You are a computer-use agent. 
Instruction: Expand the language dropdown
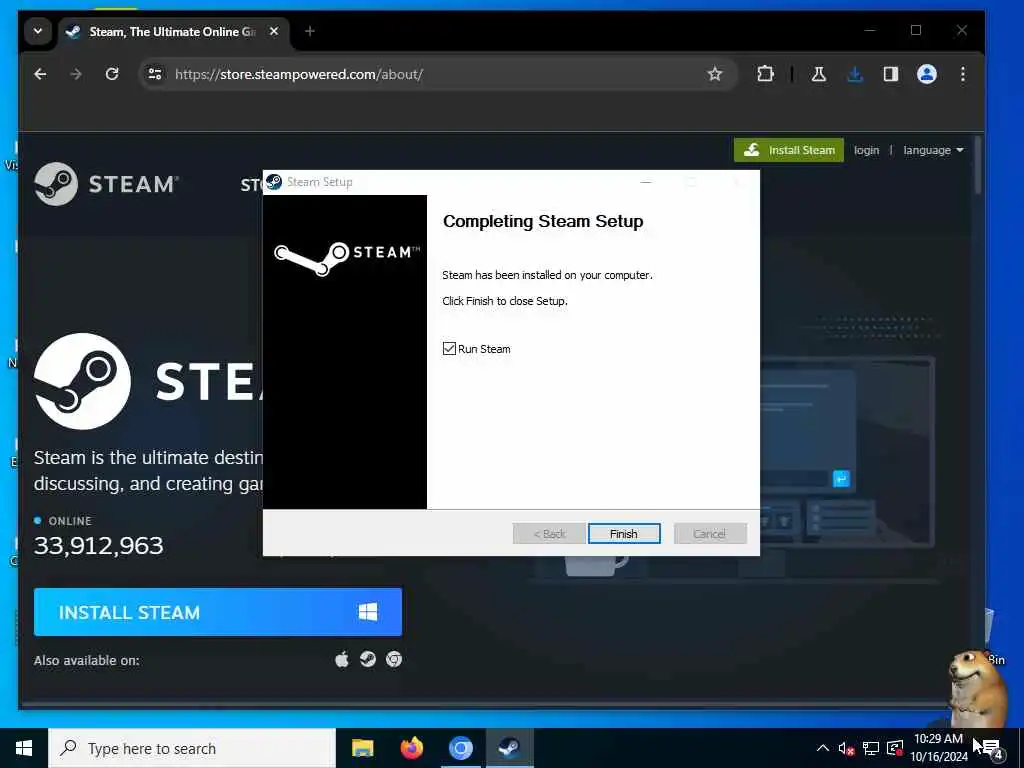[x=933, y=150]
